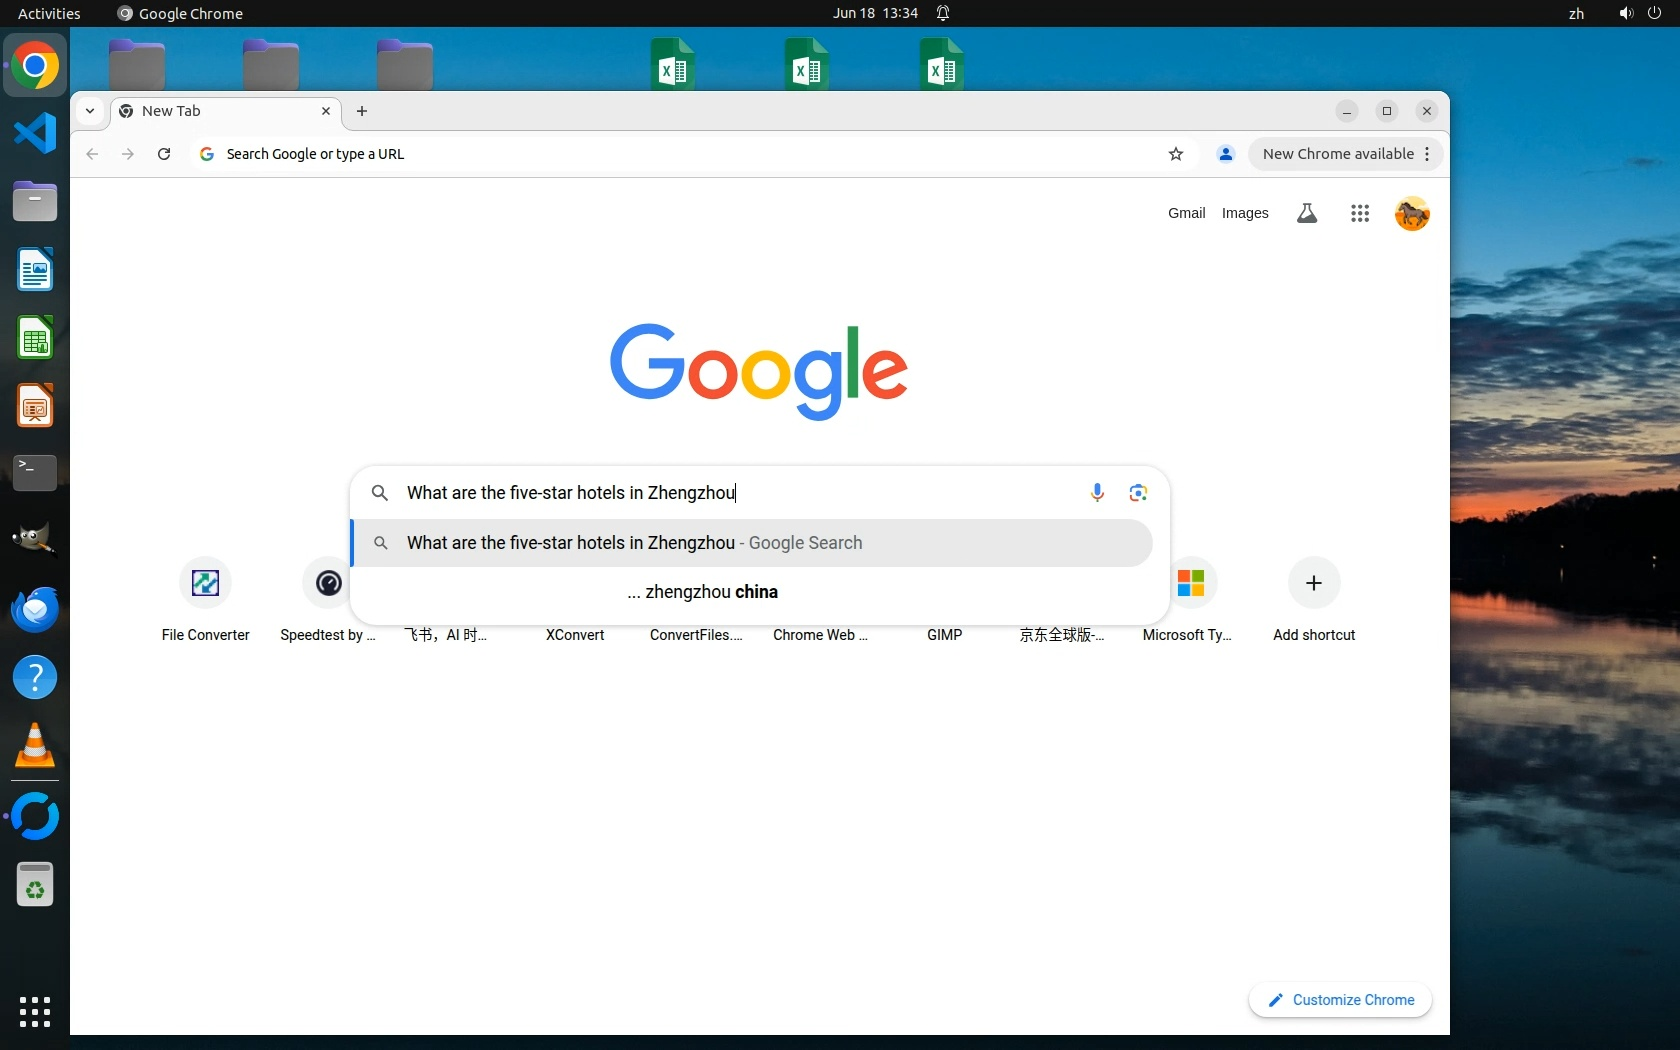Click the Google account avatar

pos(1411,213)
